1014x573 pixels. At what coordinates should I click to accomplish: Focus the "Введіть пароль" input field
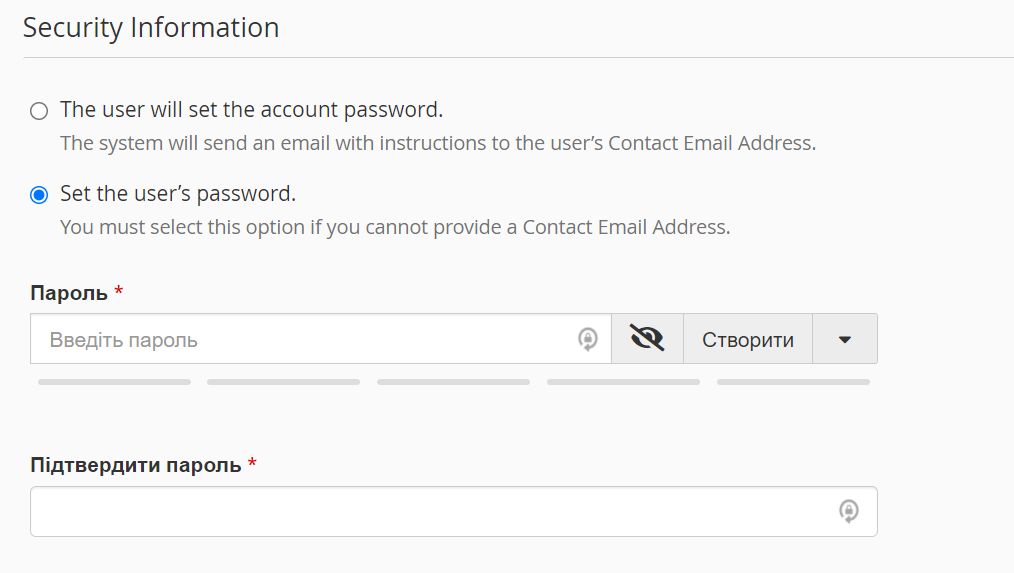point(300,339)
